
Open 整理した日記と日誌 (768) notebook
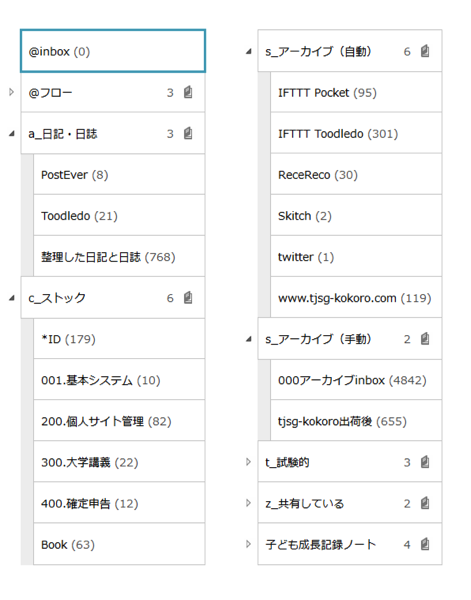119,256
